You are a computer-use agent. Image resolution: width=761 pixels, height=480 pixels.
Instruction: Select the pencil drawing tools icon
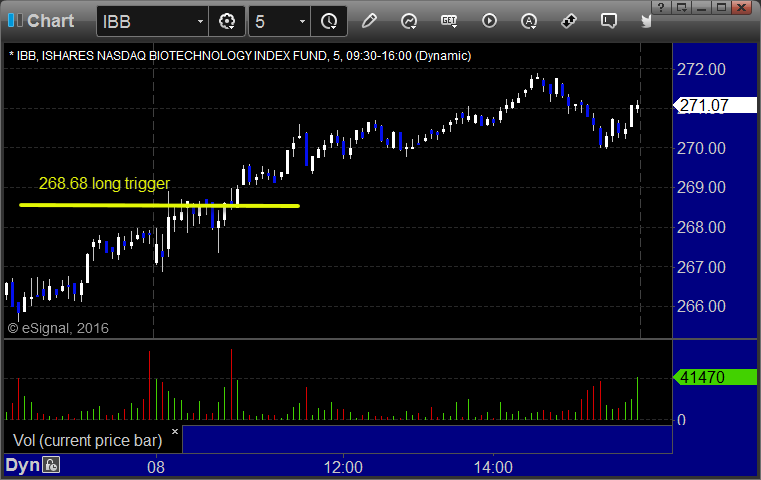pos(369,21)
